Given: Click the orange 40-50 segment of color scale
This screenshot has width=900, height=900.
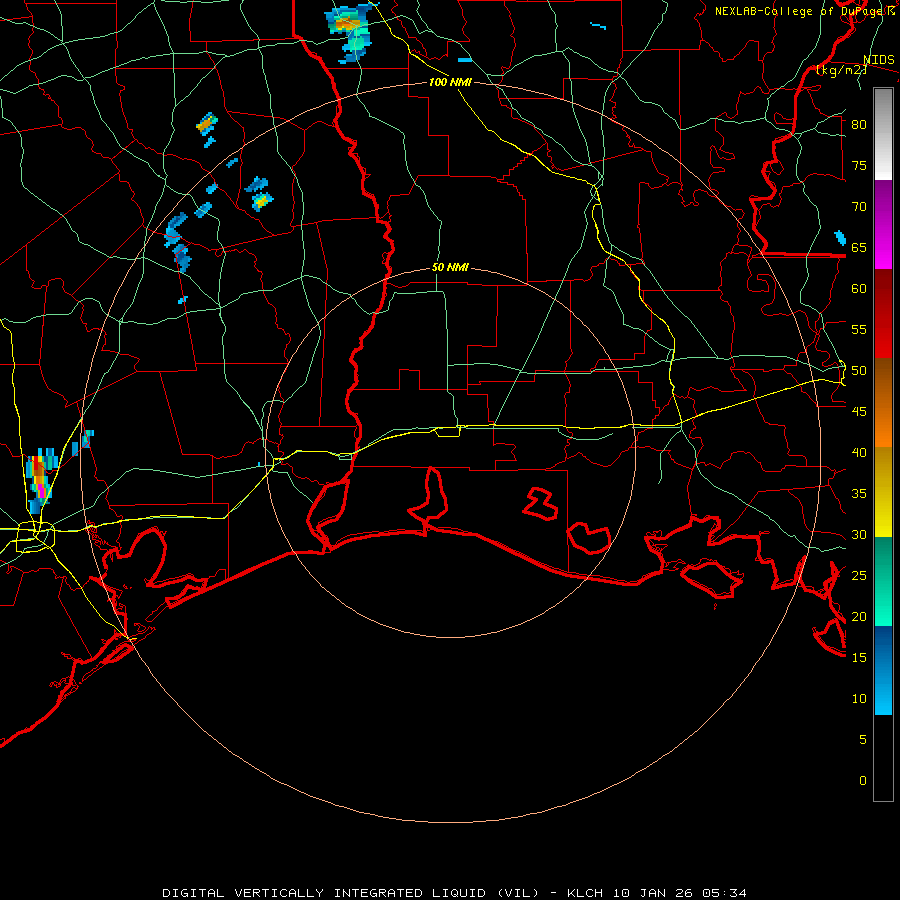Looking at the screenshot, I should [883, 402].
